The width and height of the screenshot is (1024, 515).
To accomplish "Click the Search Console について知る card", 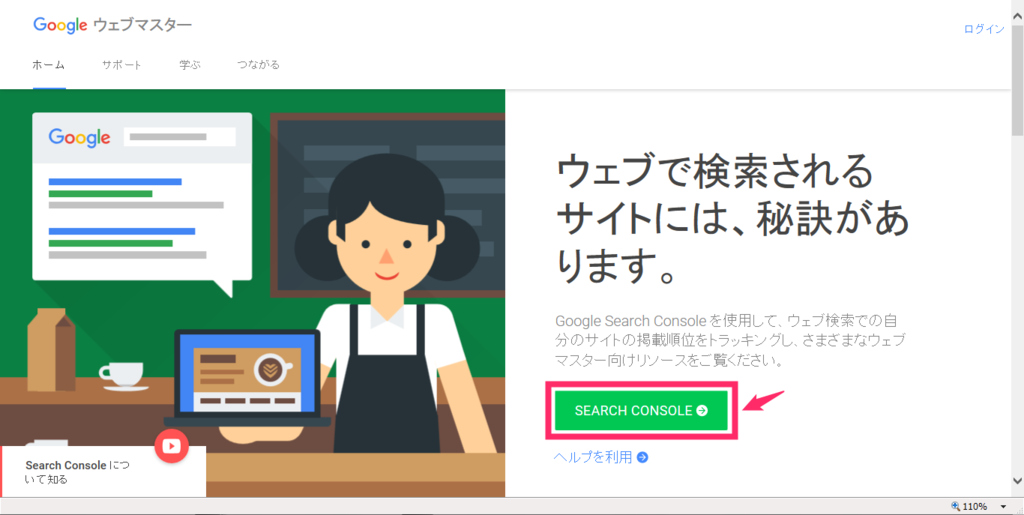I will point(103,472).
